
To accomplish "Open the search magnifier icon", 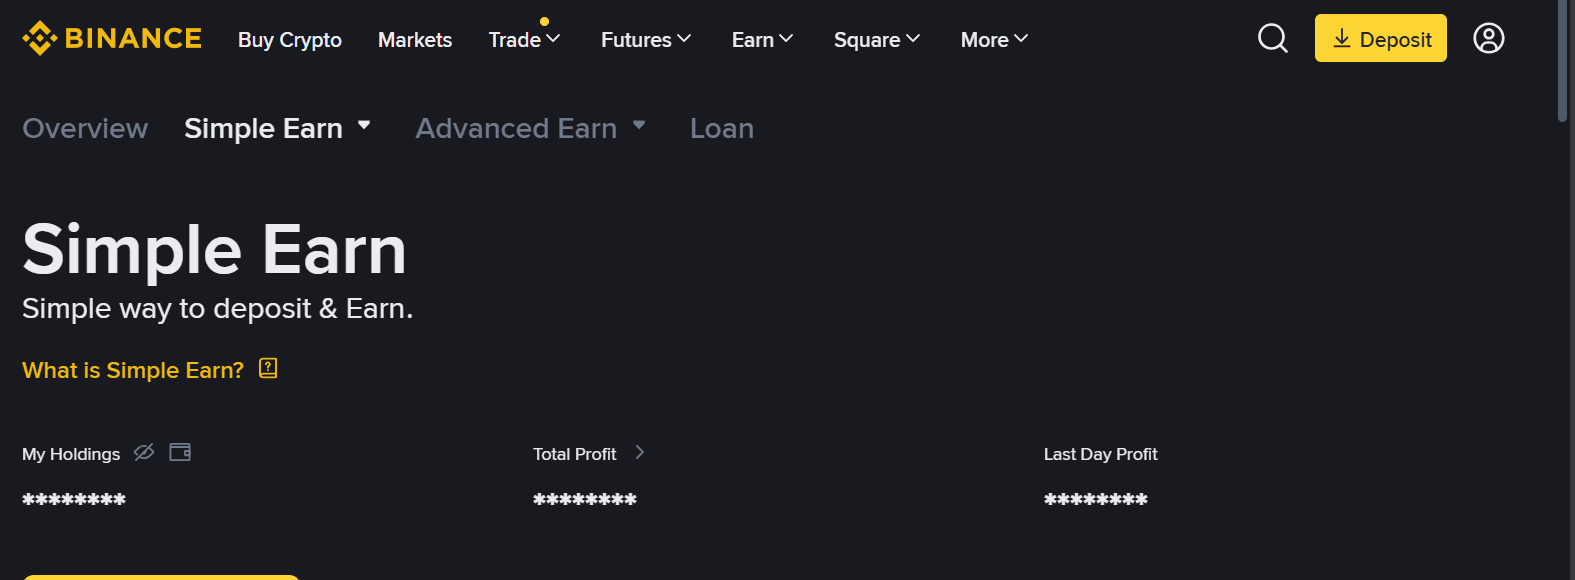I will [1272, 38].
